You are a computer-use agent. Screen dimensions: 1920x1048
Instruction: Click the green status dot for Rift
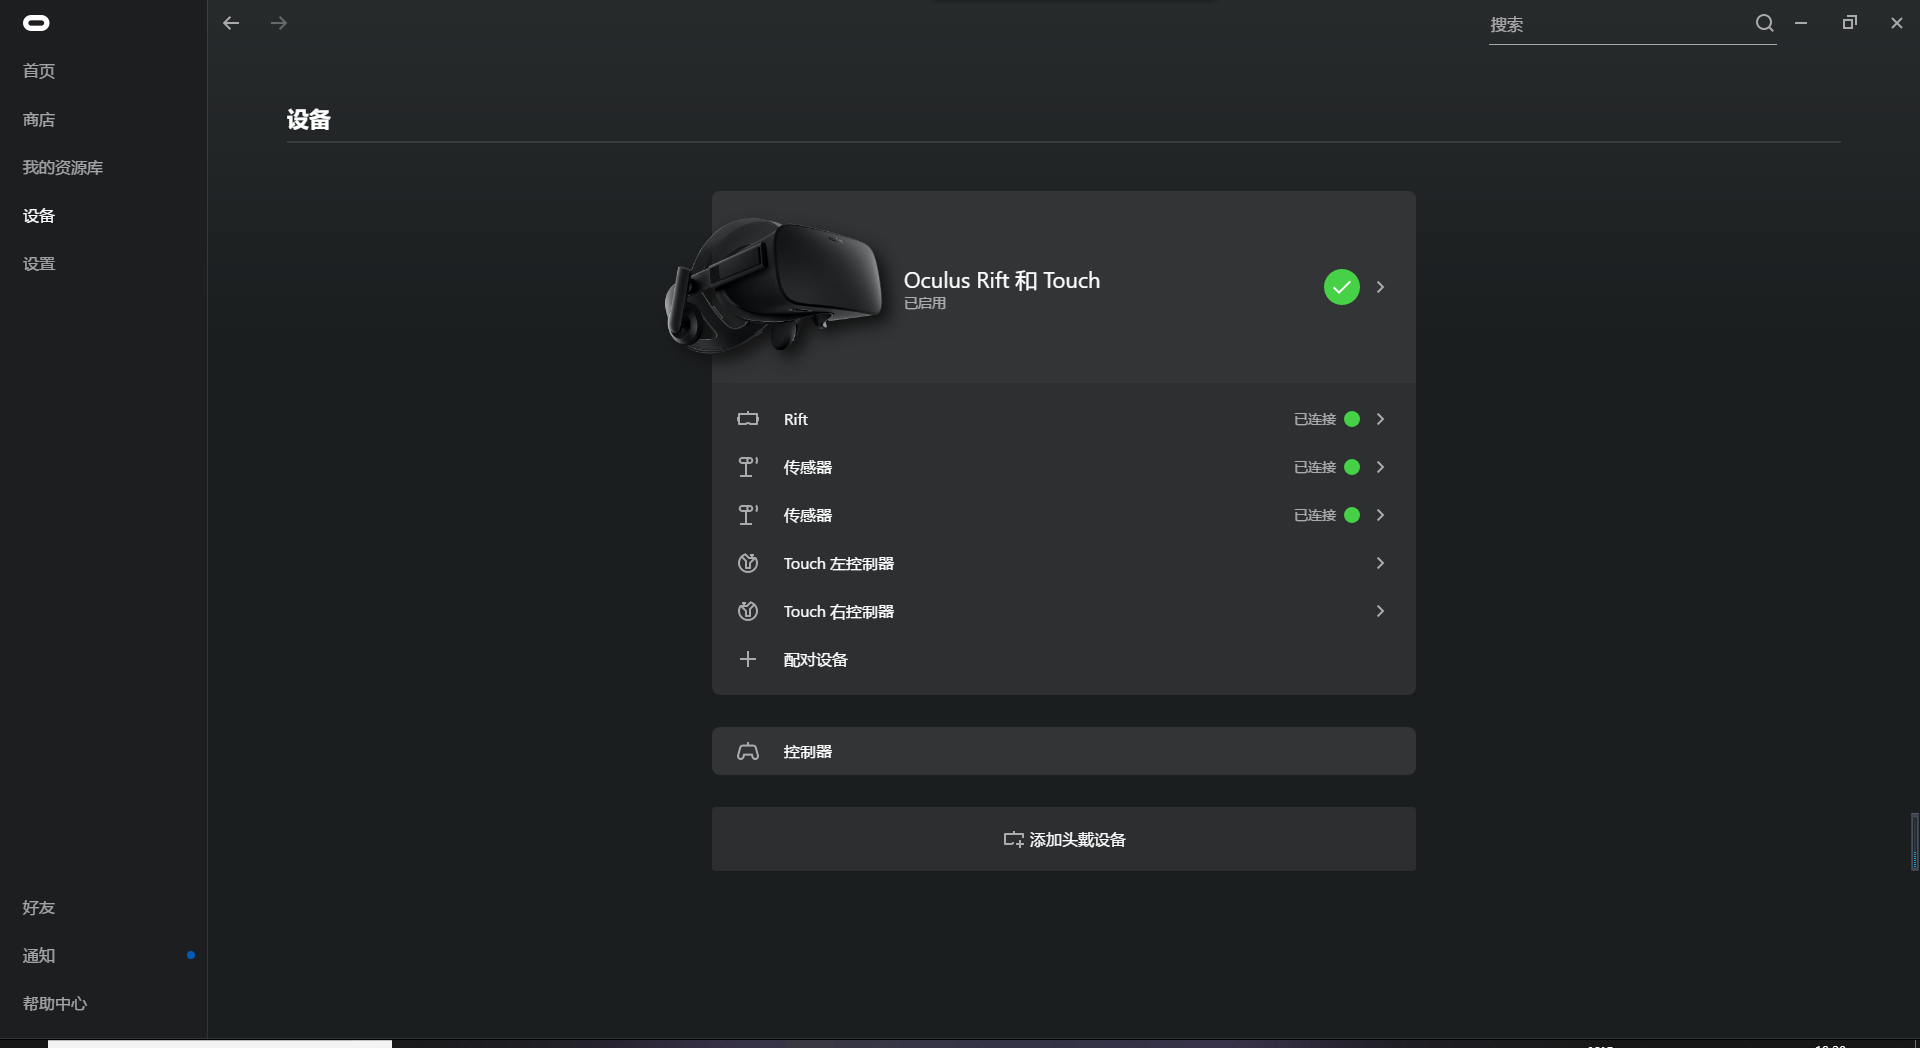click(1352, 419)
